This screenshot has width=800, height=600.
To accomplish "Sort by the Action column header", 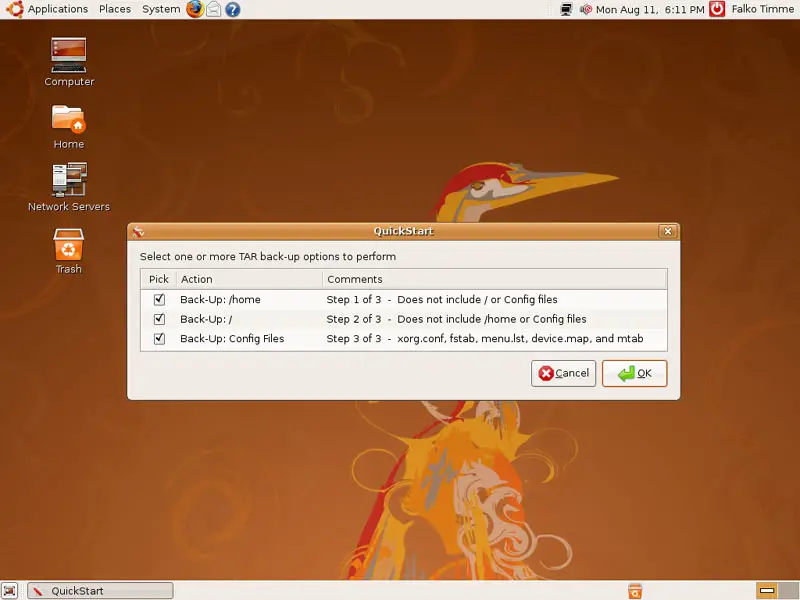I will [x=249, y=279].
